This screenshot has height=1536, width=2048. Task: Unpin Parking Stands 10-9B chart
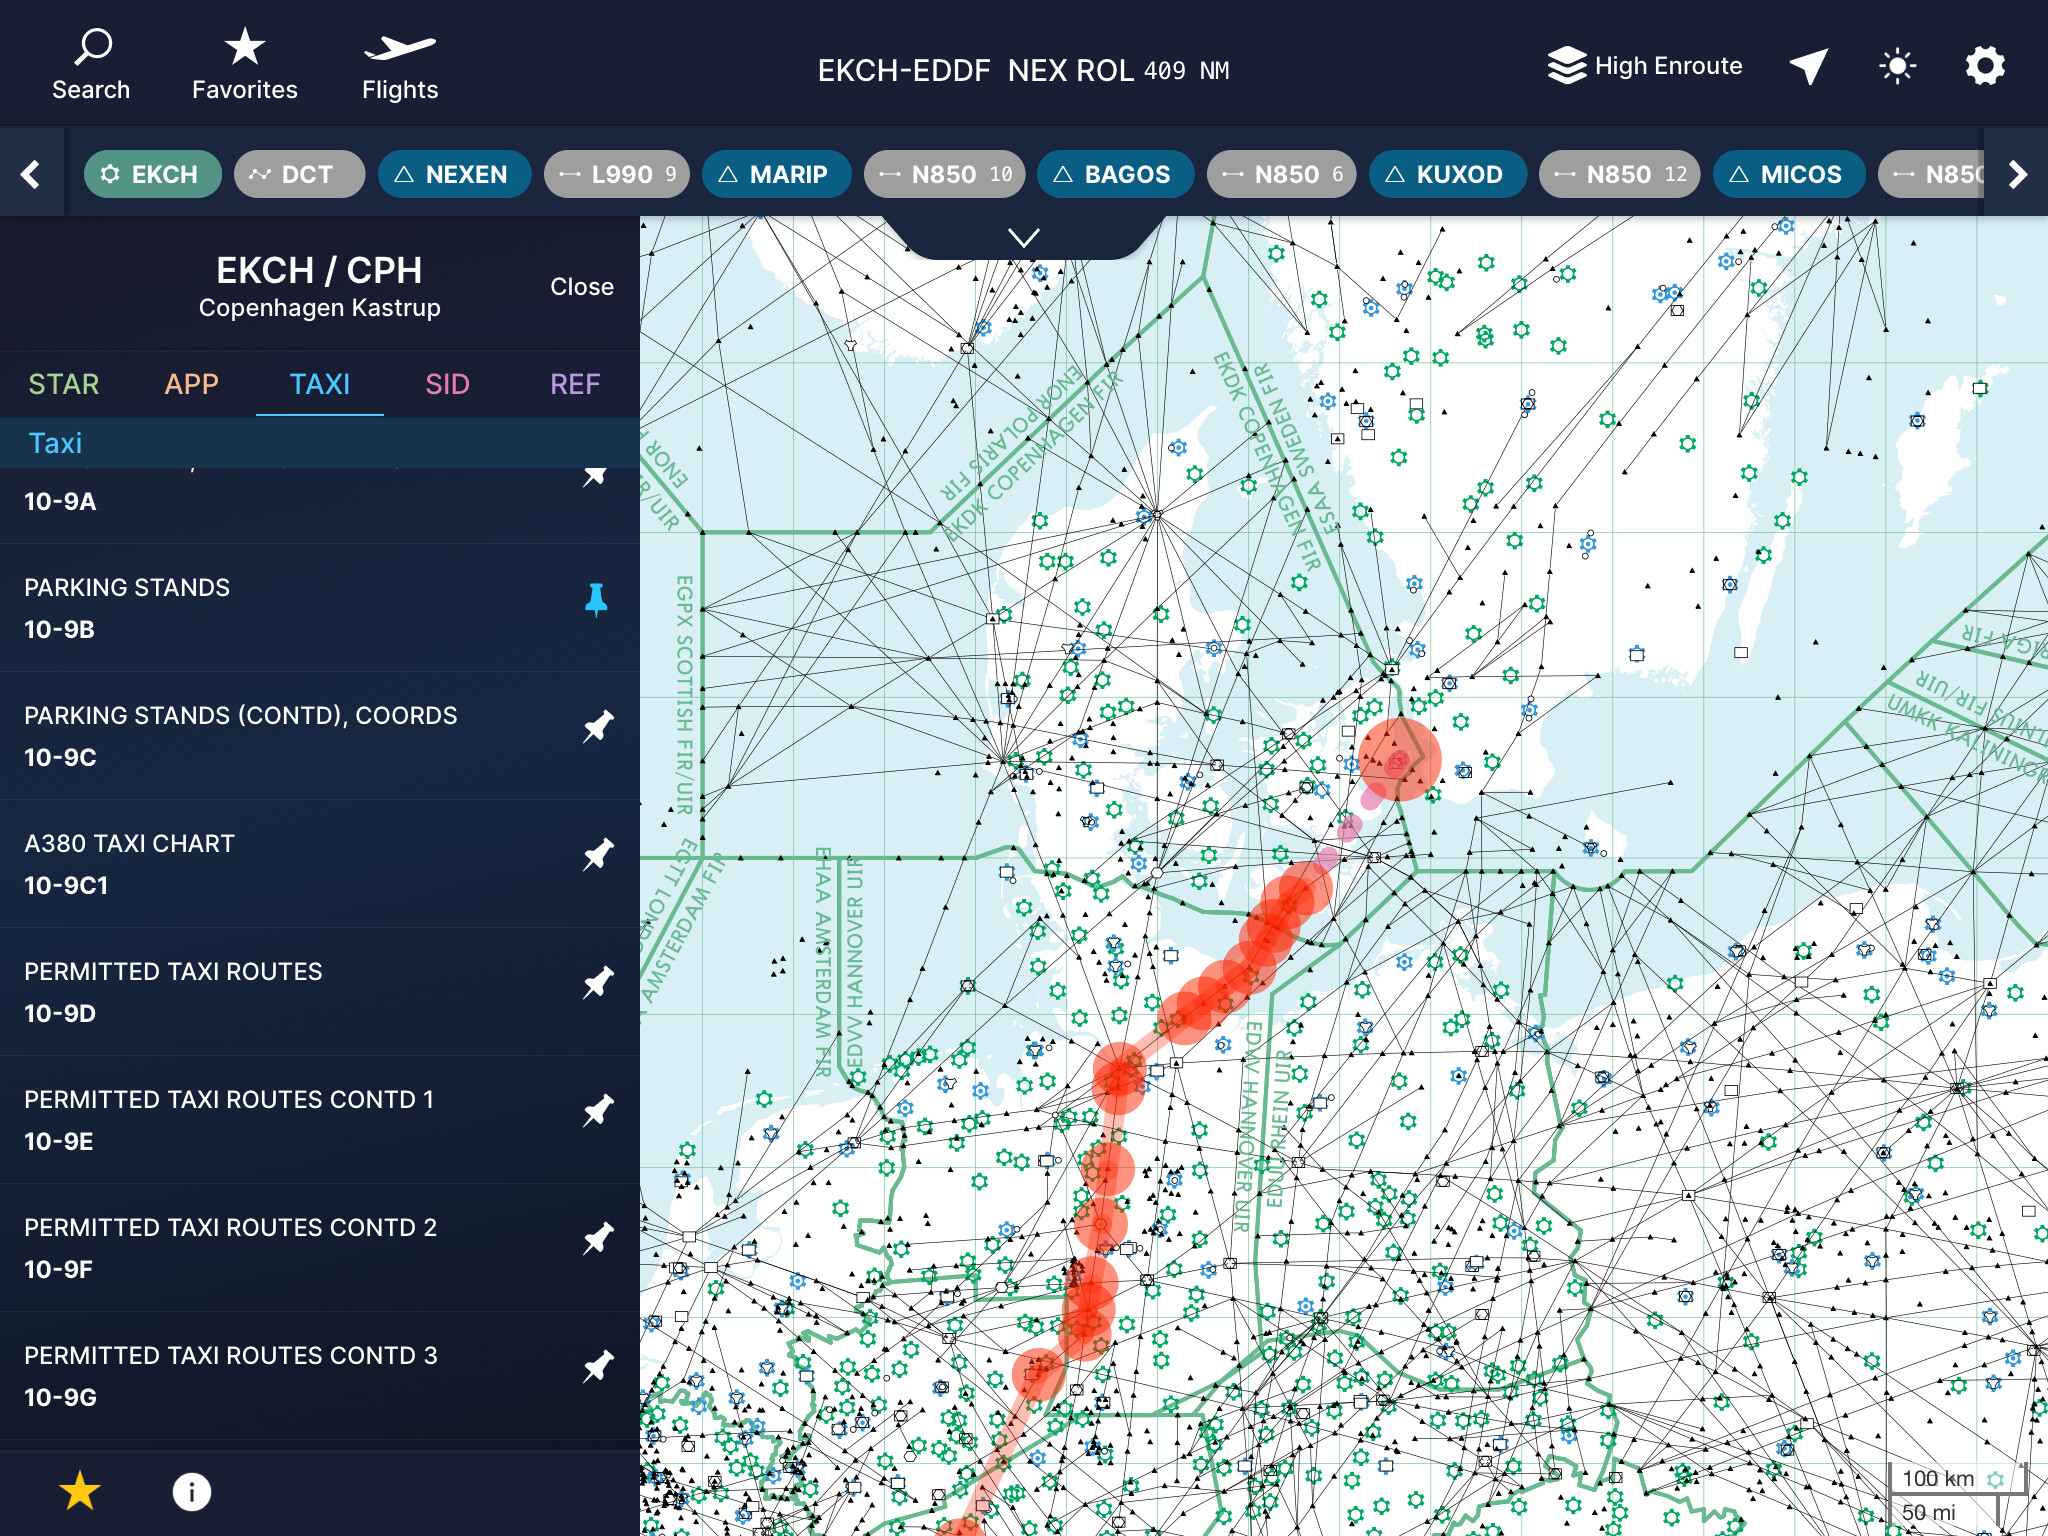coord(596,599)
